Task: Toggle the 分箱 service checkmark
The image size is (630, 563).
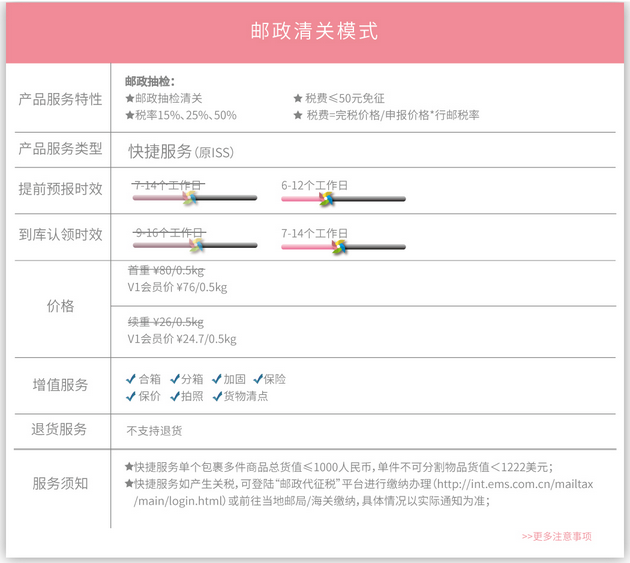Action: (175, 379)
